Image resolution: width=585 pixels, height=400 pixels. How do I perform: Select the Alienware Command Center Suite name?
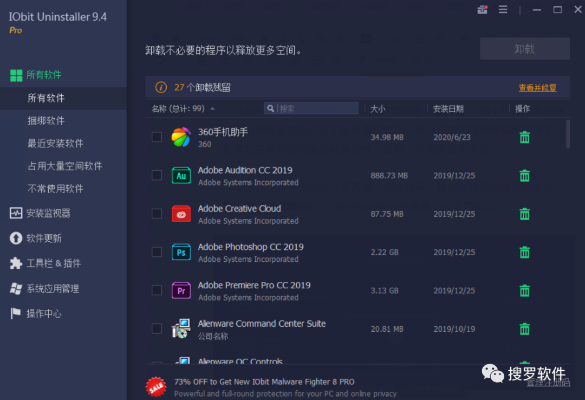pyautogui.click(x=262, y=324)
